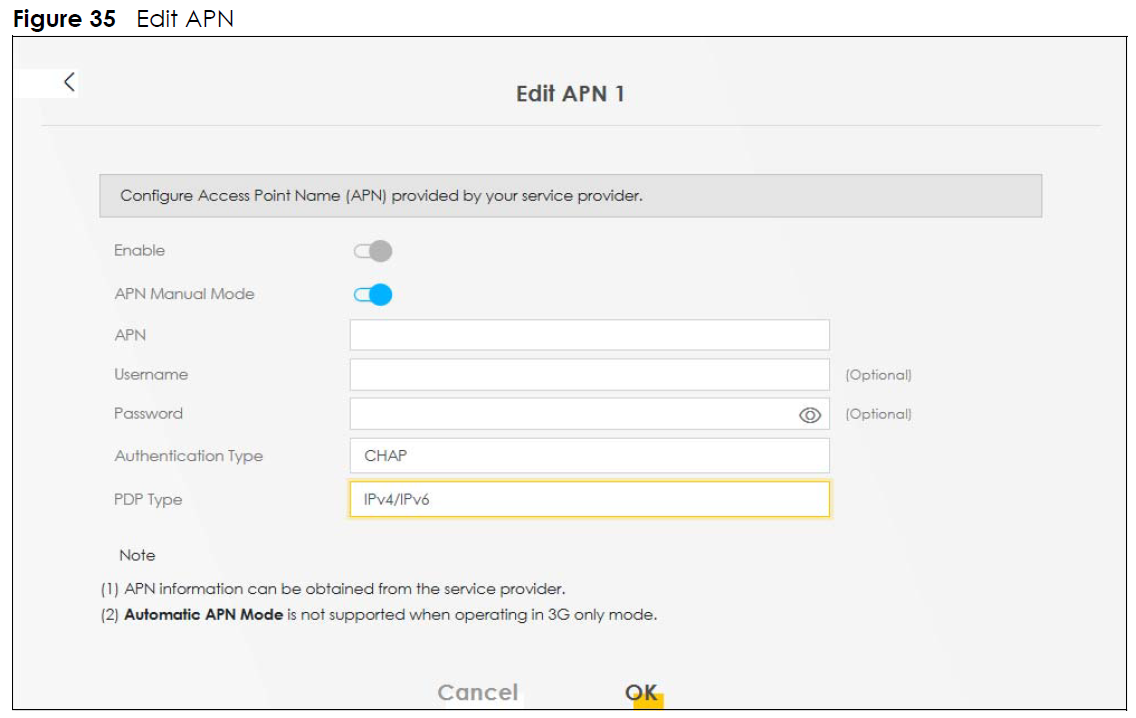Expand the PDP Type dropdown showing IPv4/IPv6
The image size is (1136, 718).
(589, 499)
